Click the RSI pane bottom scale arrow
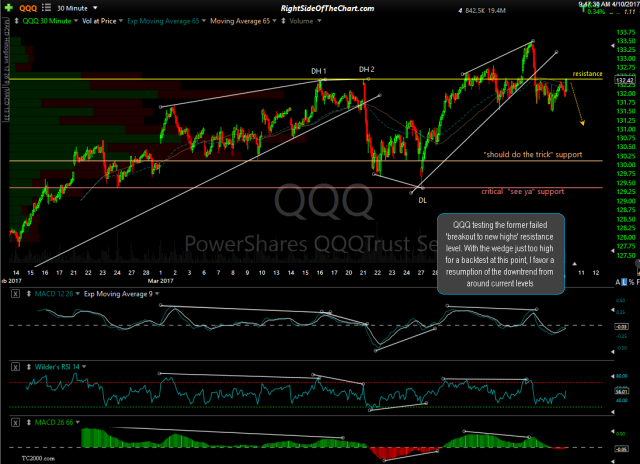The width and height of the screenshot is (640, 464). pos(612,412)
